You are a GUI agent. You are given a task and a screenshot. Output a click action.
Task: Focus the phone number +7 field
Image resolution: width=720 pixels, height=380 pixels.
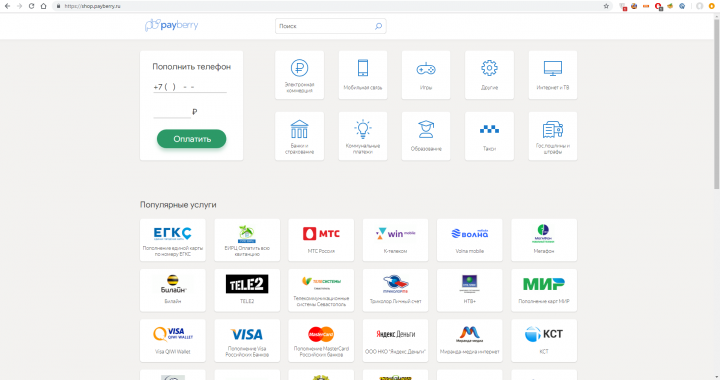point(190,87)
